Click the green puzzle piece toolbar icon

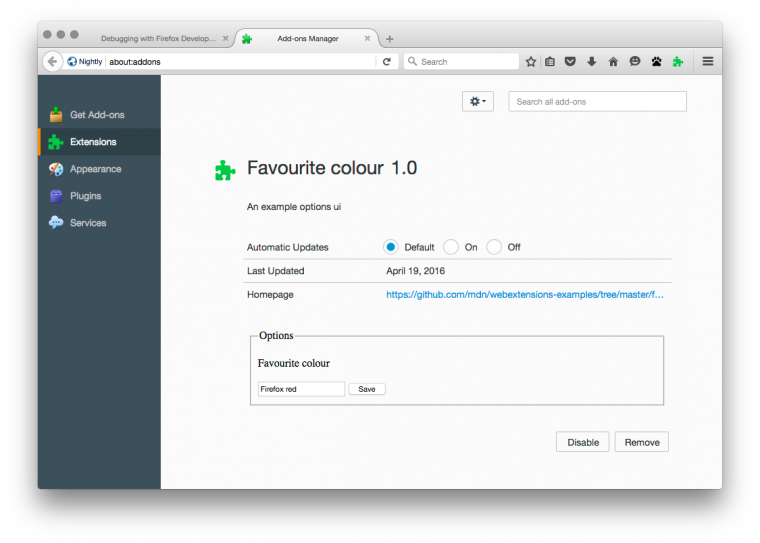click(678, 62)
